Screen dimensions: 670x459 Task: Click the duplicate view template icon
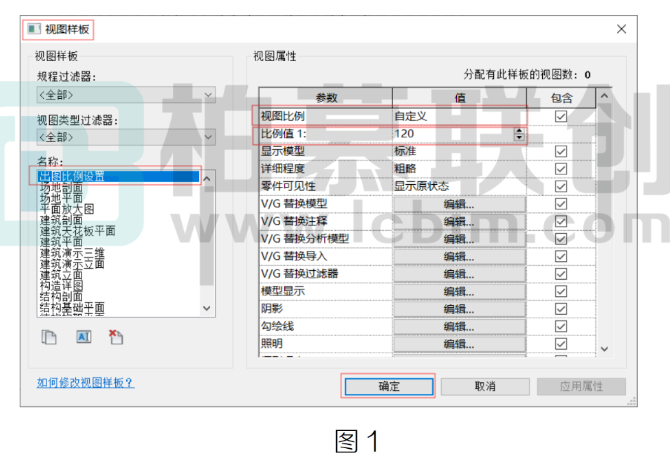pos(49,337)
